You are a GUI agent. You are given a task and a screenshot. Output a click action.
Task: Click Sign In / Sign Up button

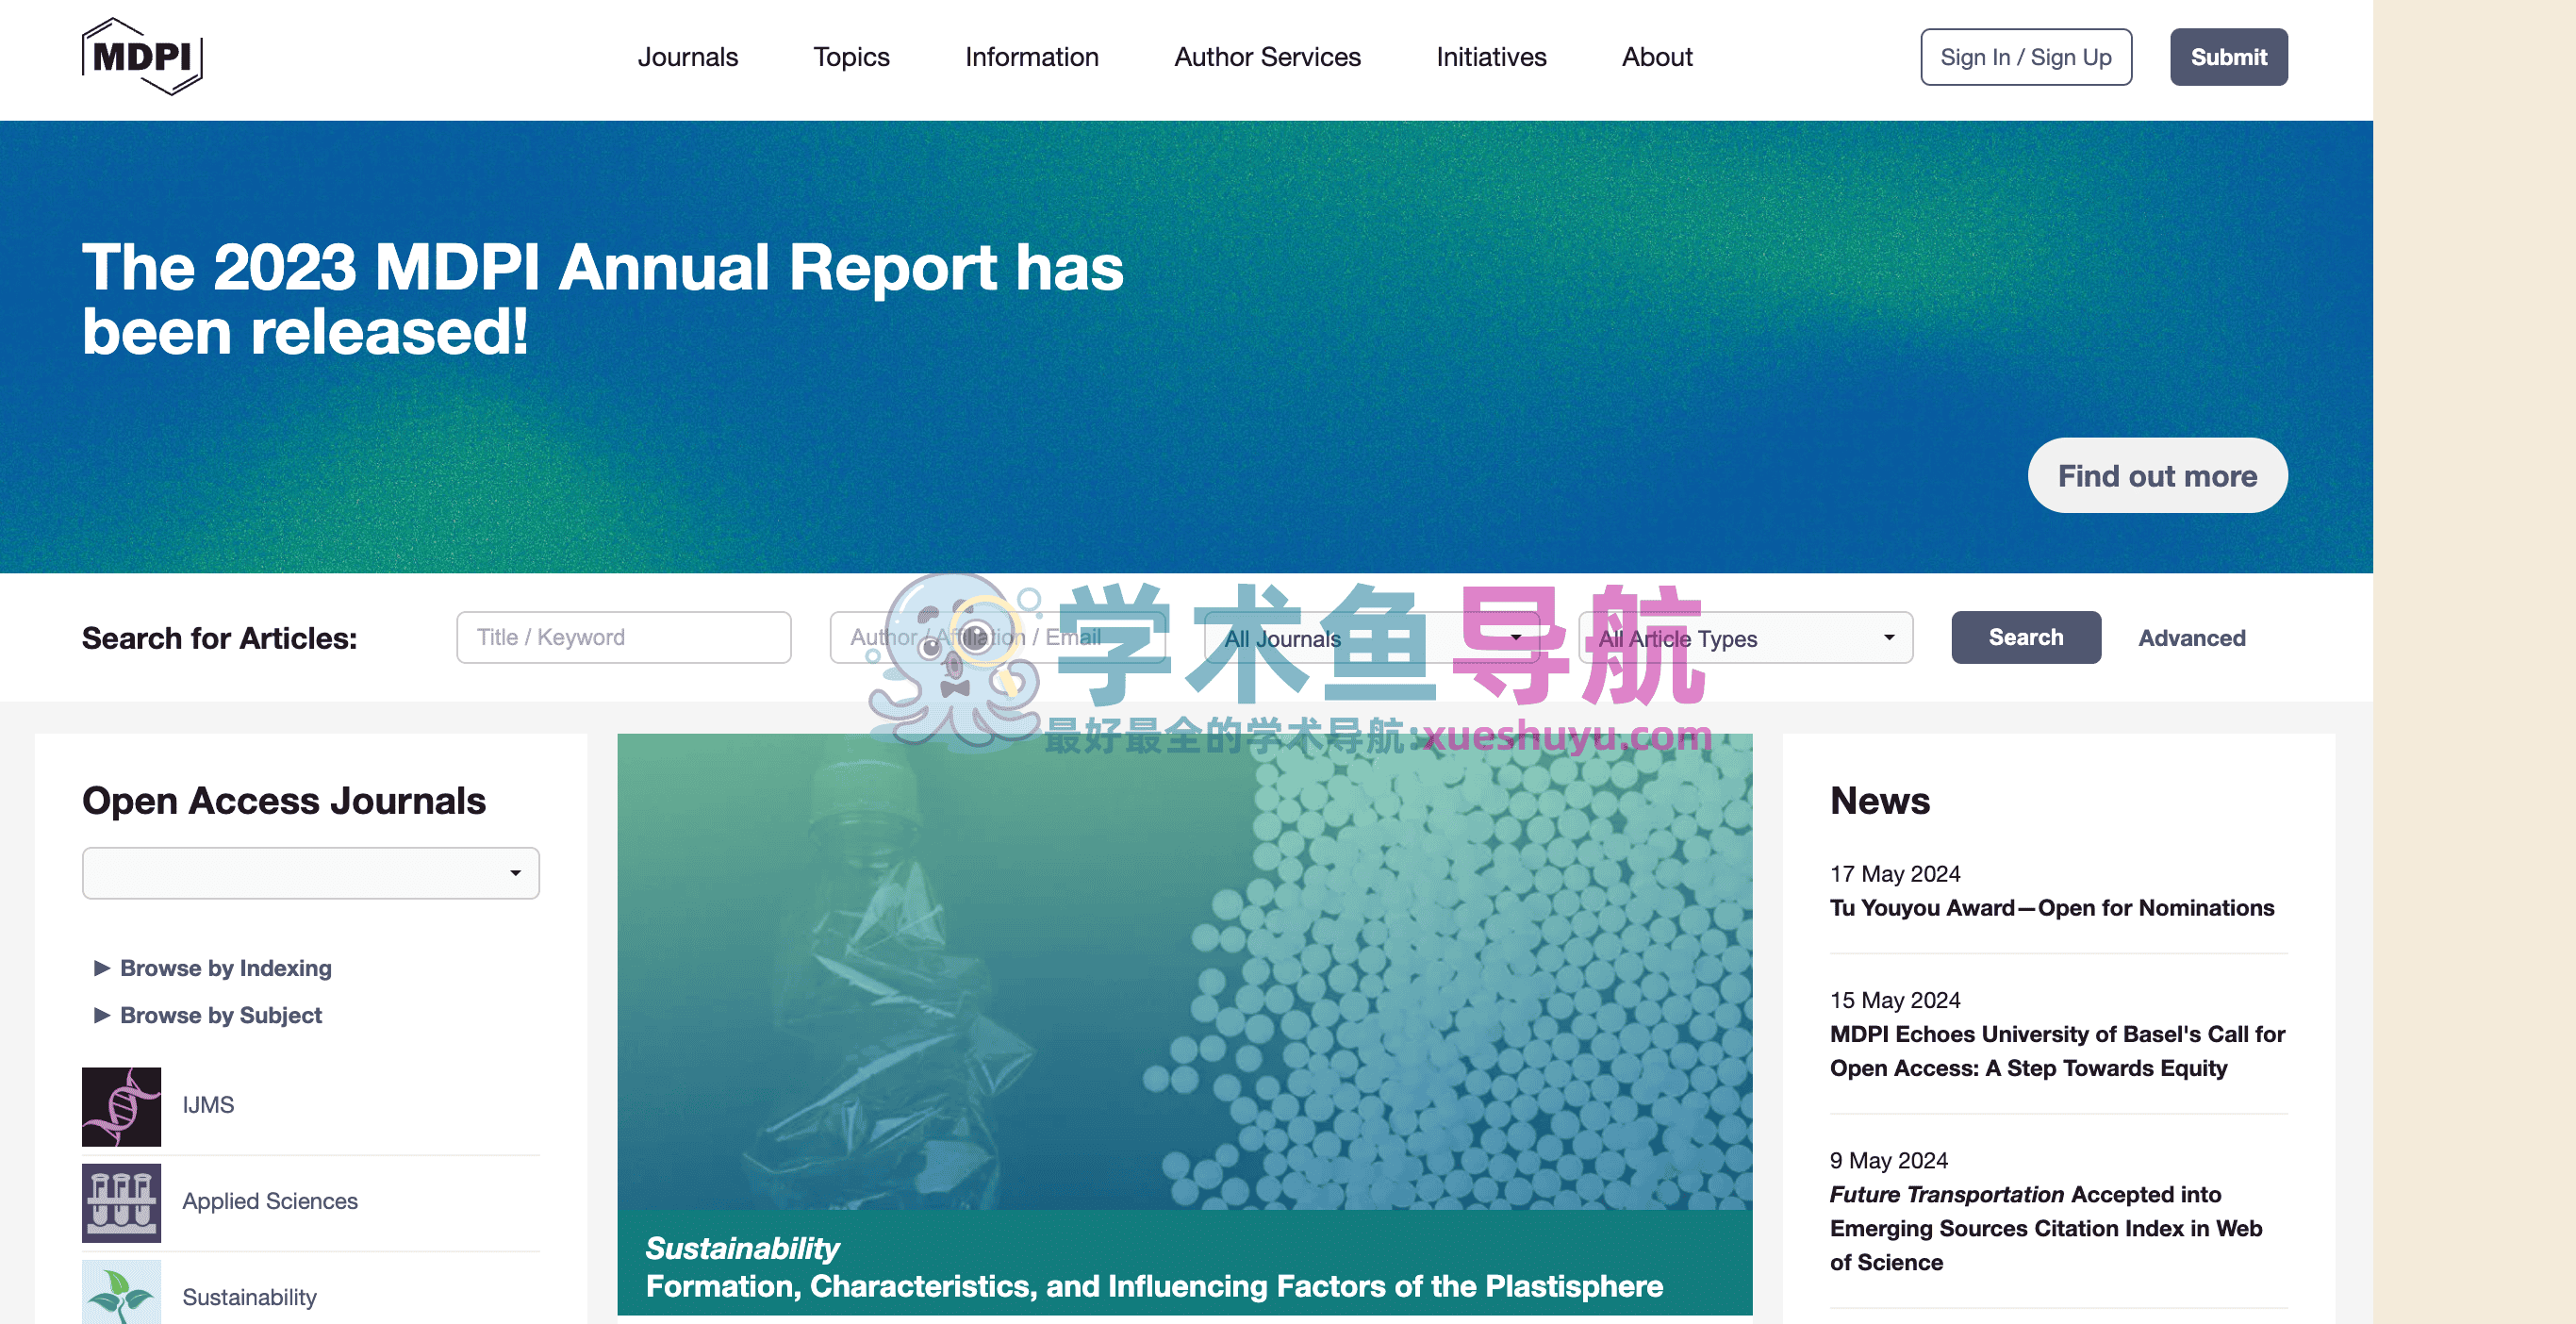[x=2025, y=57]
